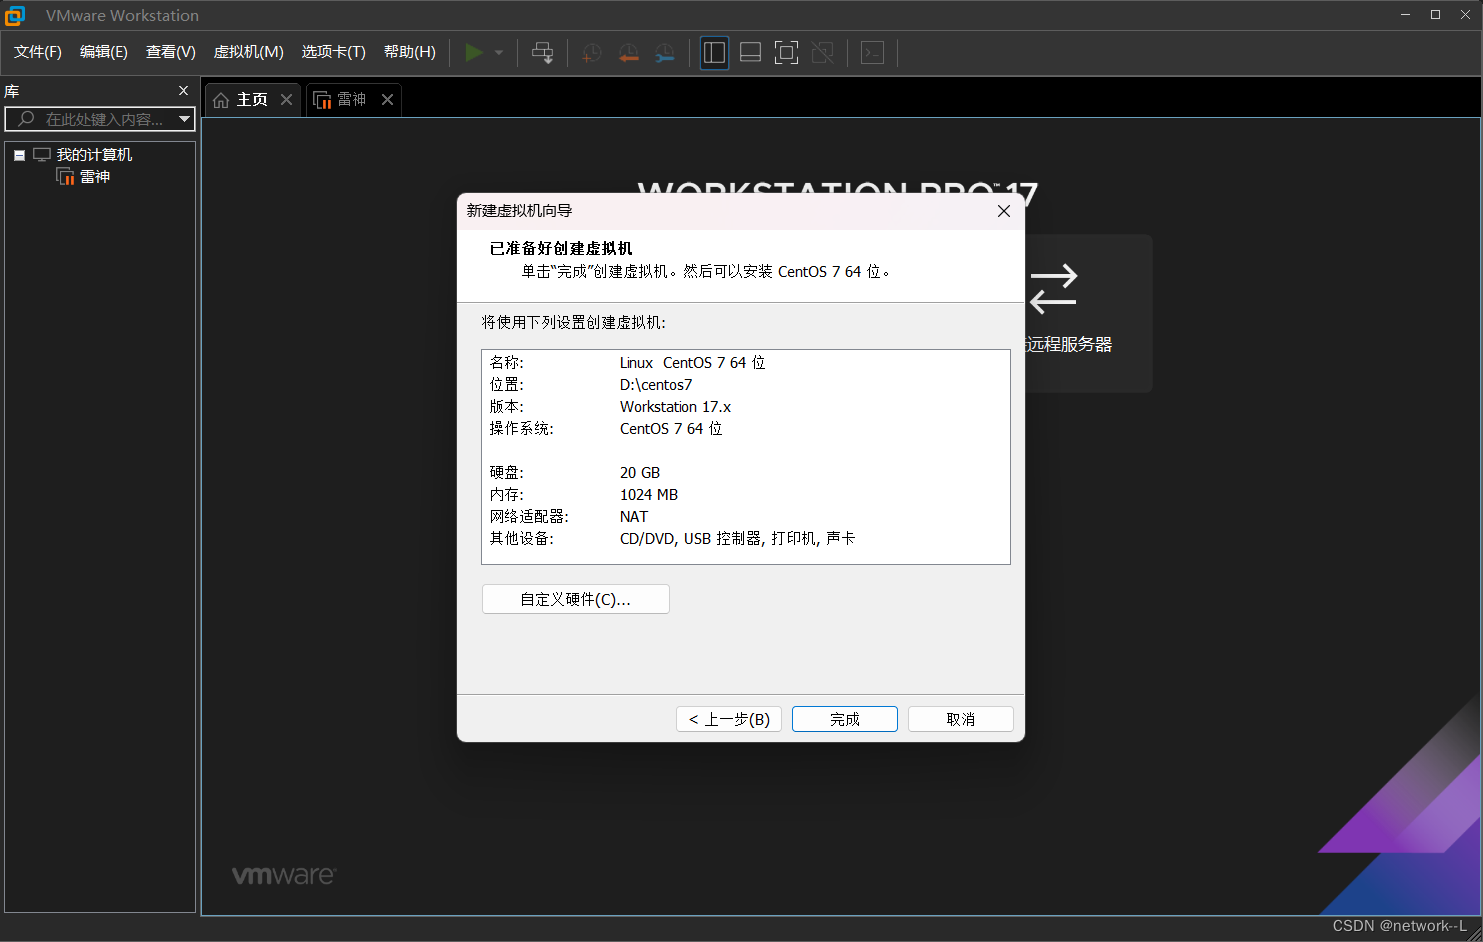Click Send Ctrl+Alt+Del toolbar icon
Viewport: 1483px width, 942px height.
(542, 53)
